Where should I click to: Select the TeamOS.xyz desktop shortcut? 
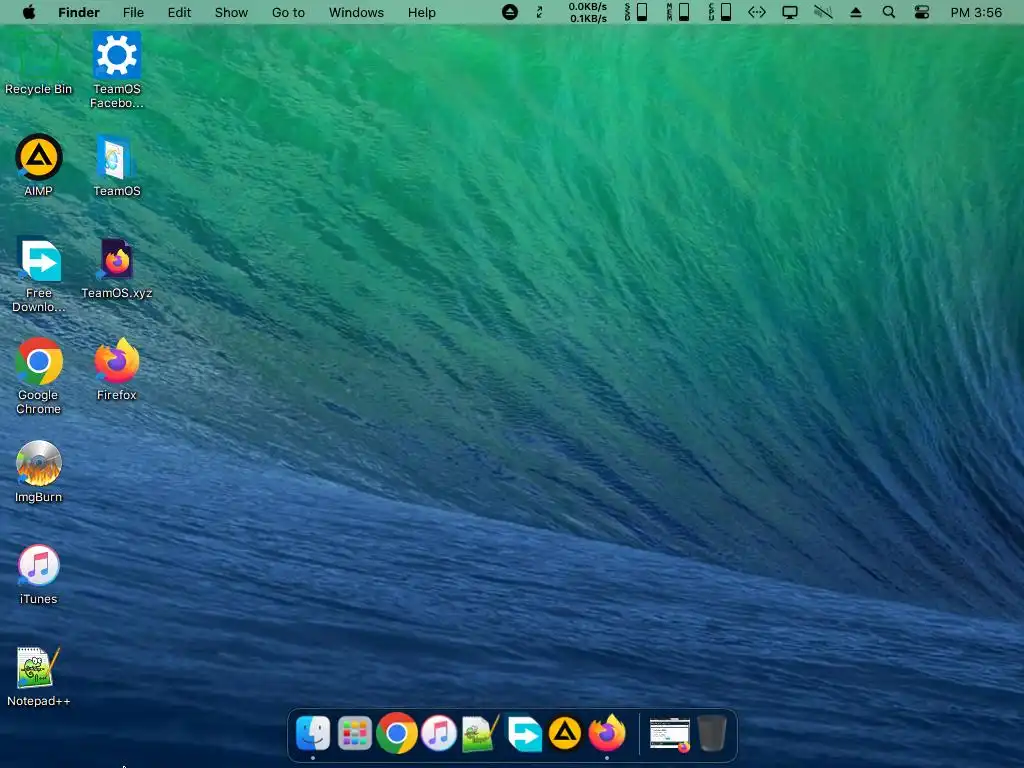click(x=117, y=268)
